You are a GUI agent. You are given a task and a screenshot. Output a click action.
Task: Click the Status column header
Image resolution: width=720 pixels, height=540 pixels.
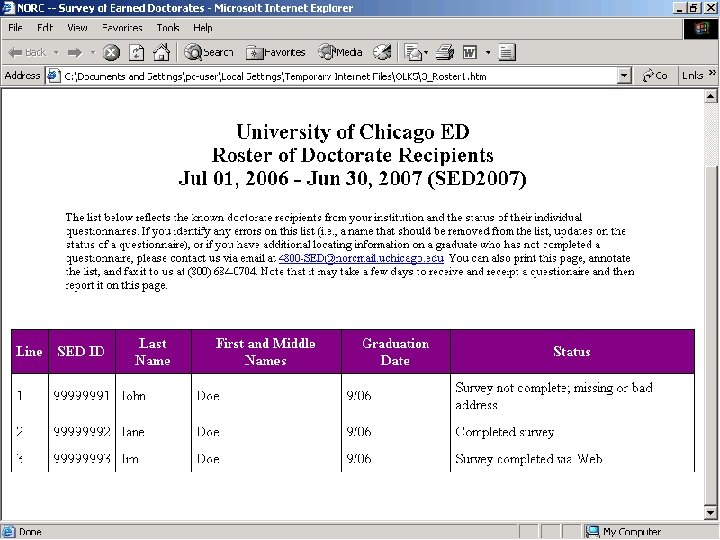pyautogui.click(x=572, y=351)
